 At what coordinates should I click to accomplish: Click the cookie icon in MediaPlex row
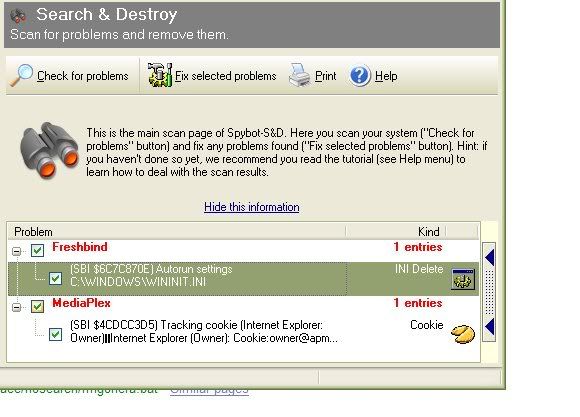[x=463, y=334]
